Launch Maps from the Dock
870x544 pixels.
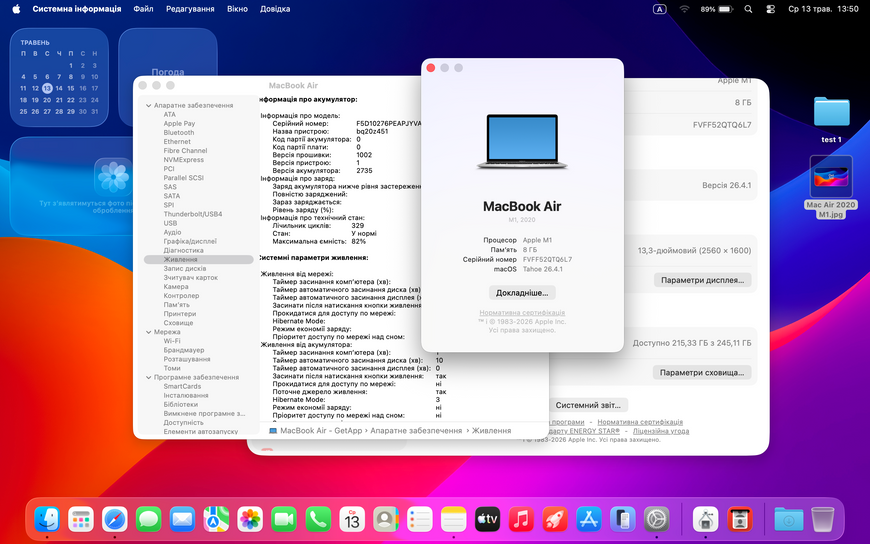216,520
